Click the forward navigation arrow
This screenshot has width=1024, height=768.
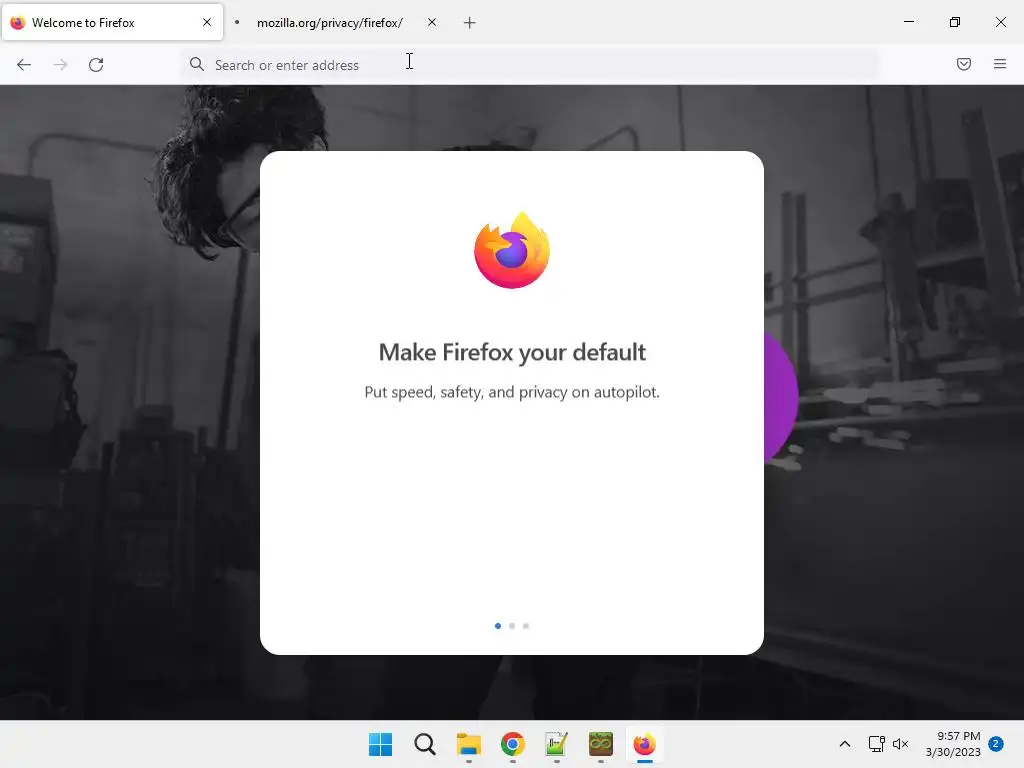(x=60, y=65)
